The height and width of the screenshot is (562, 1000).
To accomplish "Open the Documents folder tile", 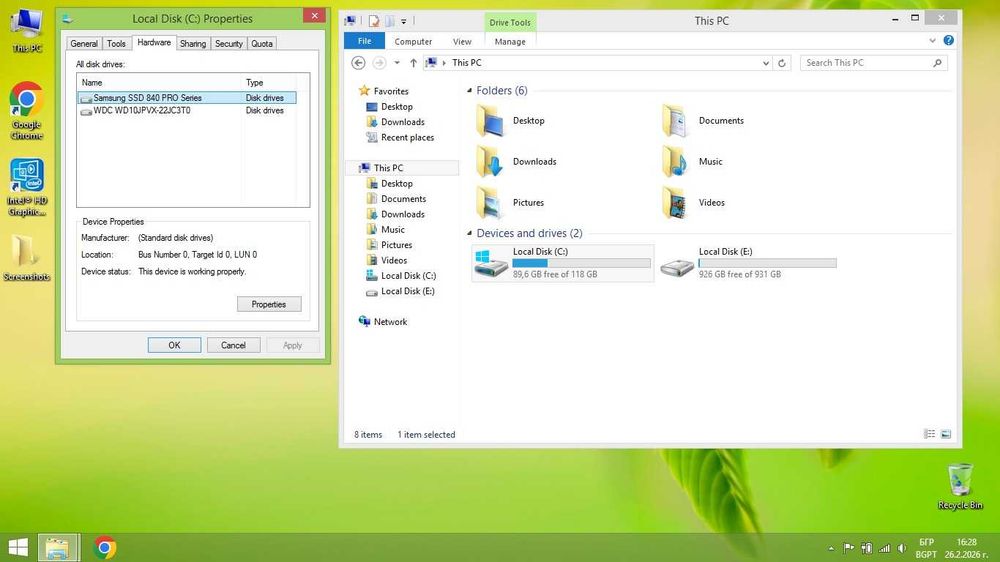I will [702, 121].
